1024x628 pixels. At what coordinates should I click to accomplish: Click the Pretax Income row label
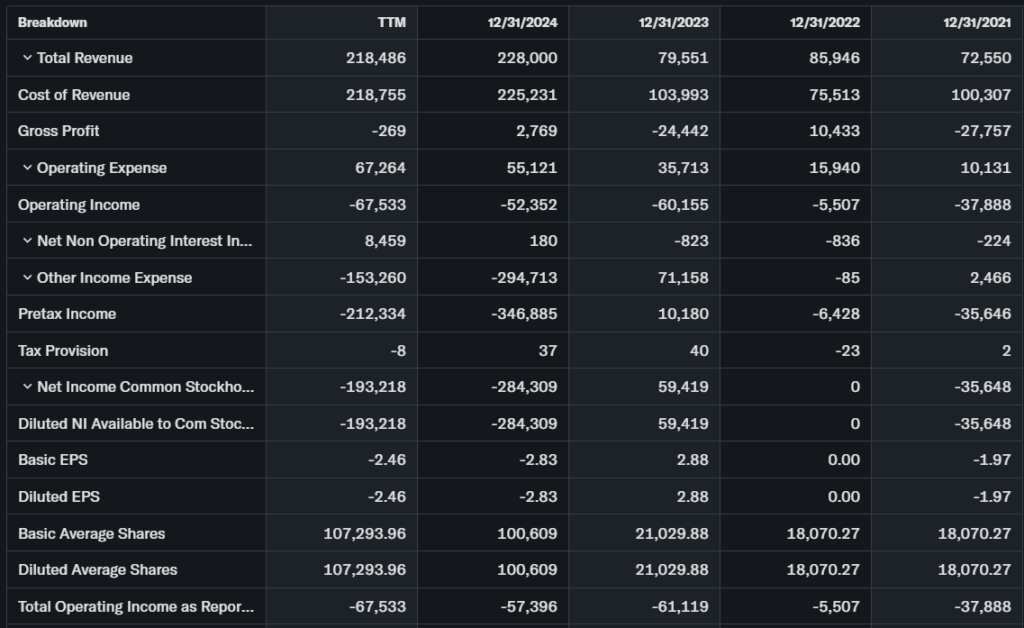click(67, 314)
